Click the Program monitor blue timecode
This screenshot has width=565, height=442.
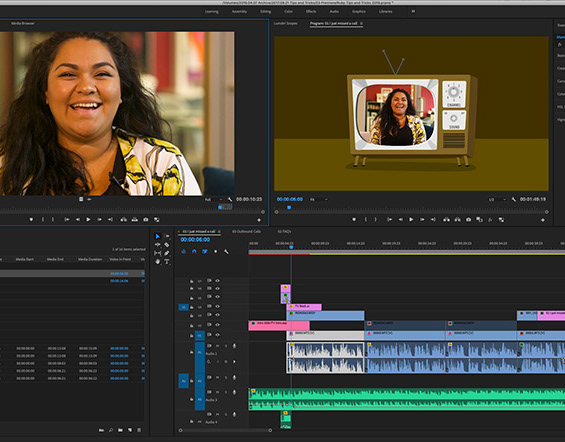[x=290, y=199]
